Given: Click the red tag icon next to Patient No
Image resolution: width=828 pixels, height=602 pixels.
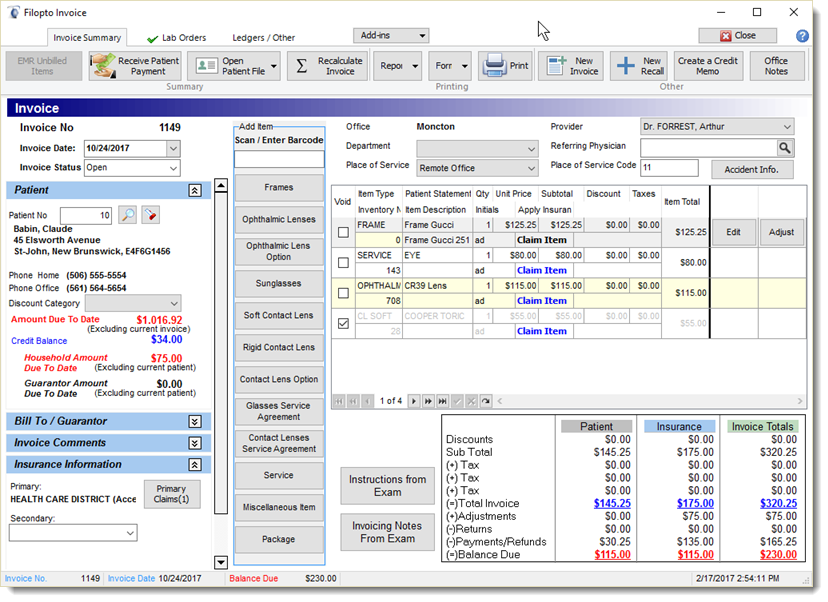Looking at the screenshot, I should 150,215.
